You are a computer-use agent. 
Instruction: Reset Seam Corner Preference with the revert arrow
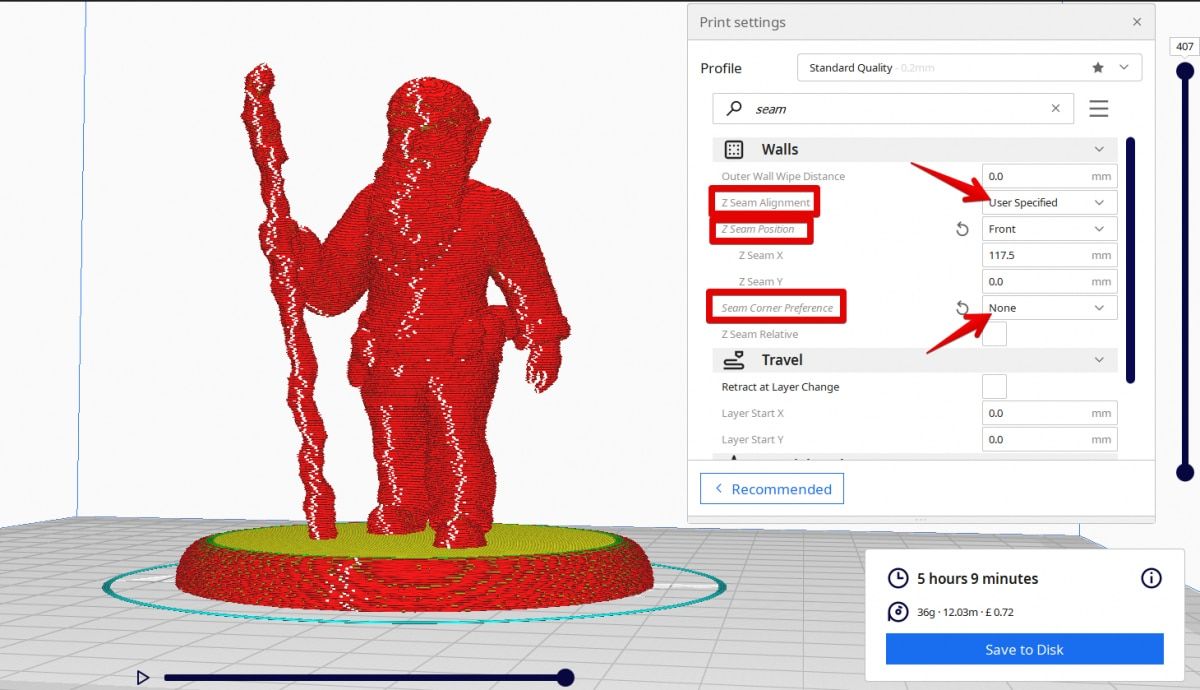(x=962, y=307)
